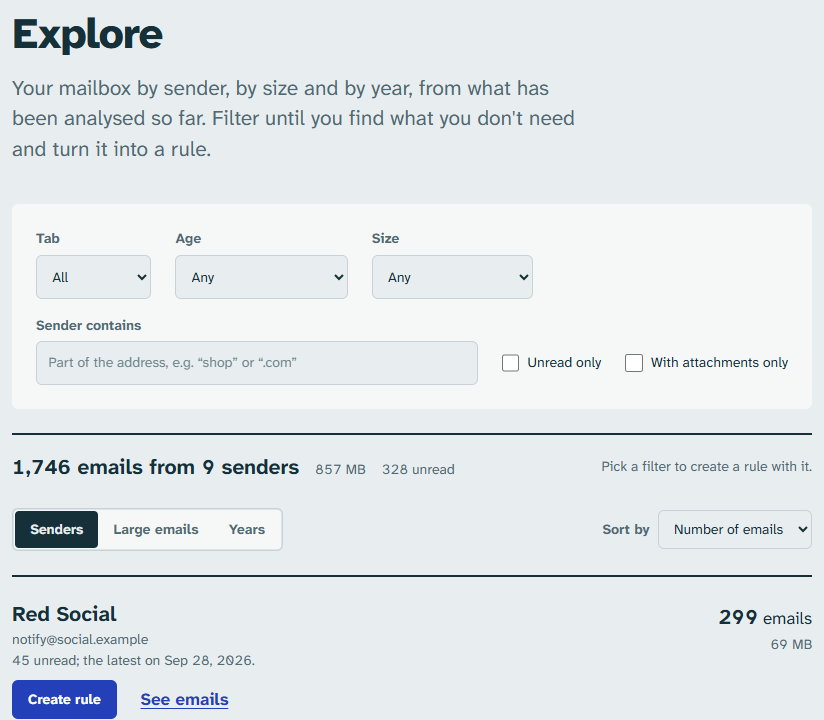Select the Pick a filter hint text
824x720 pixels.
(x=707, y=466)
